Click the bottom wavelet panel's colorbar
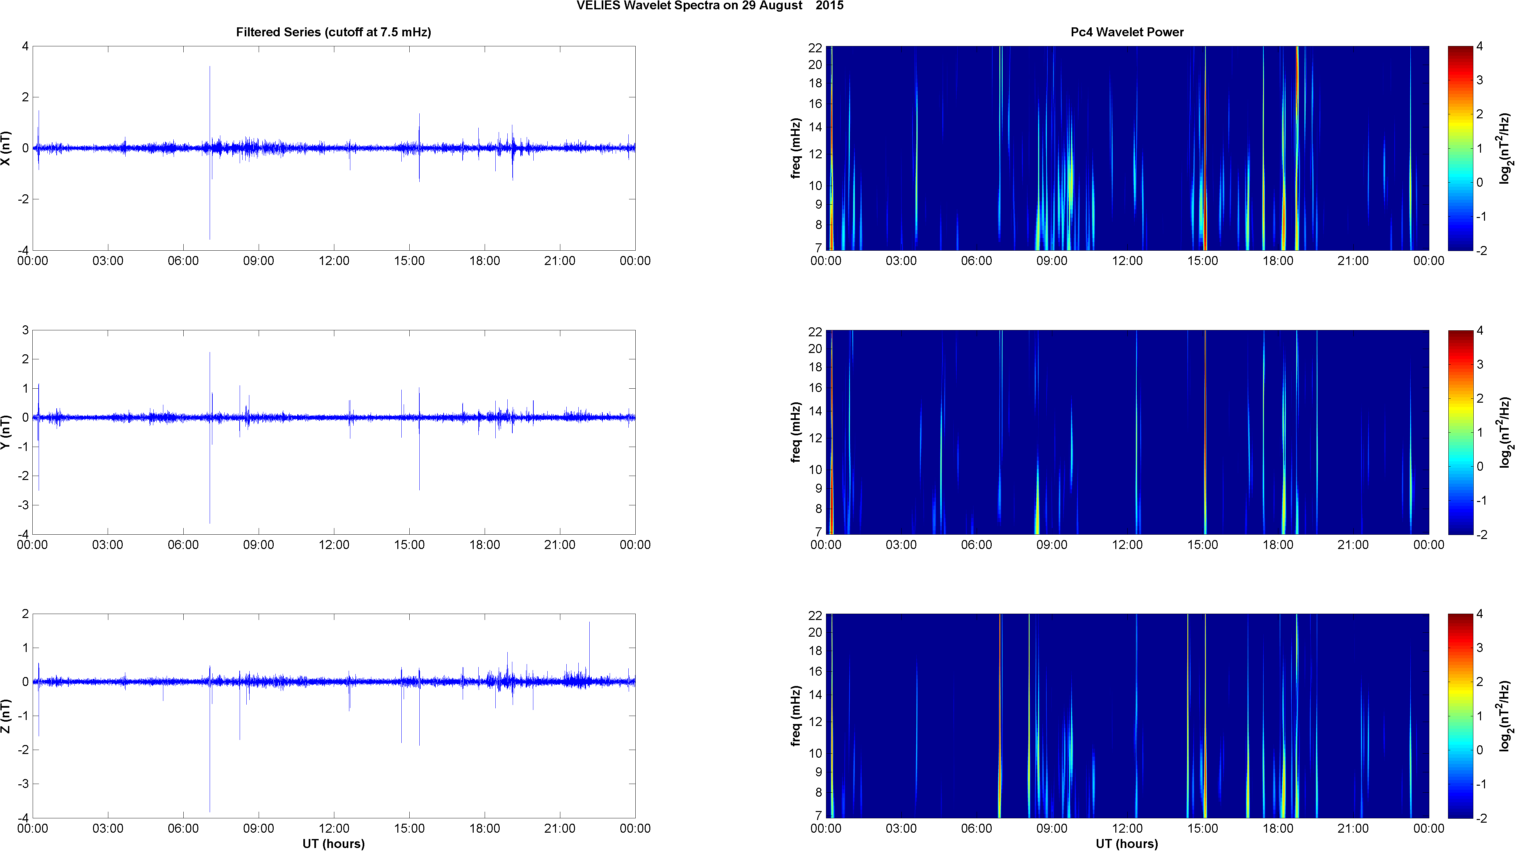 (x=1460, y=716)
